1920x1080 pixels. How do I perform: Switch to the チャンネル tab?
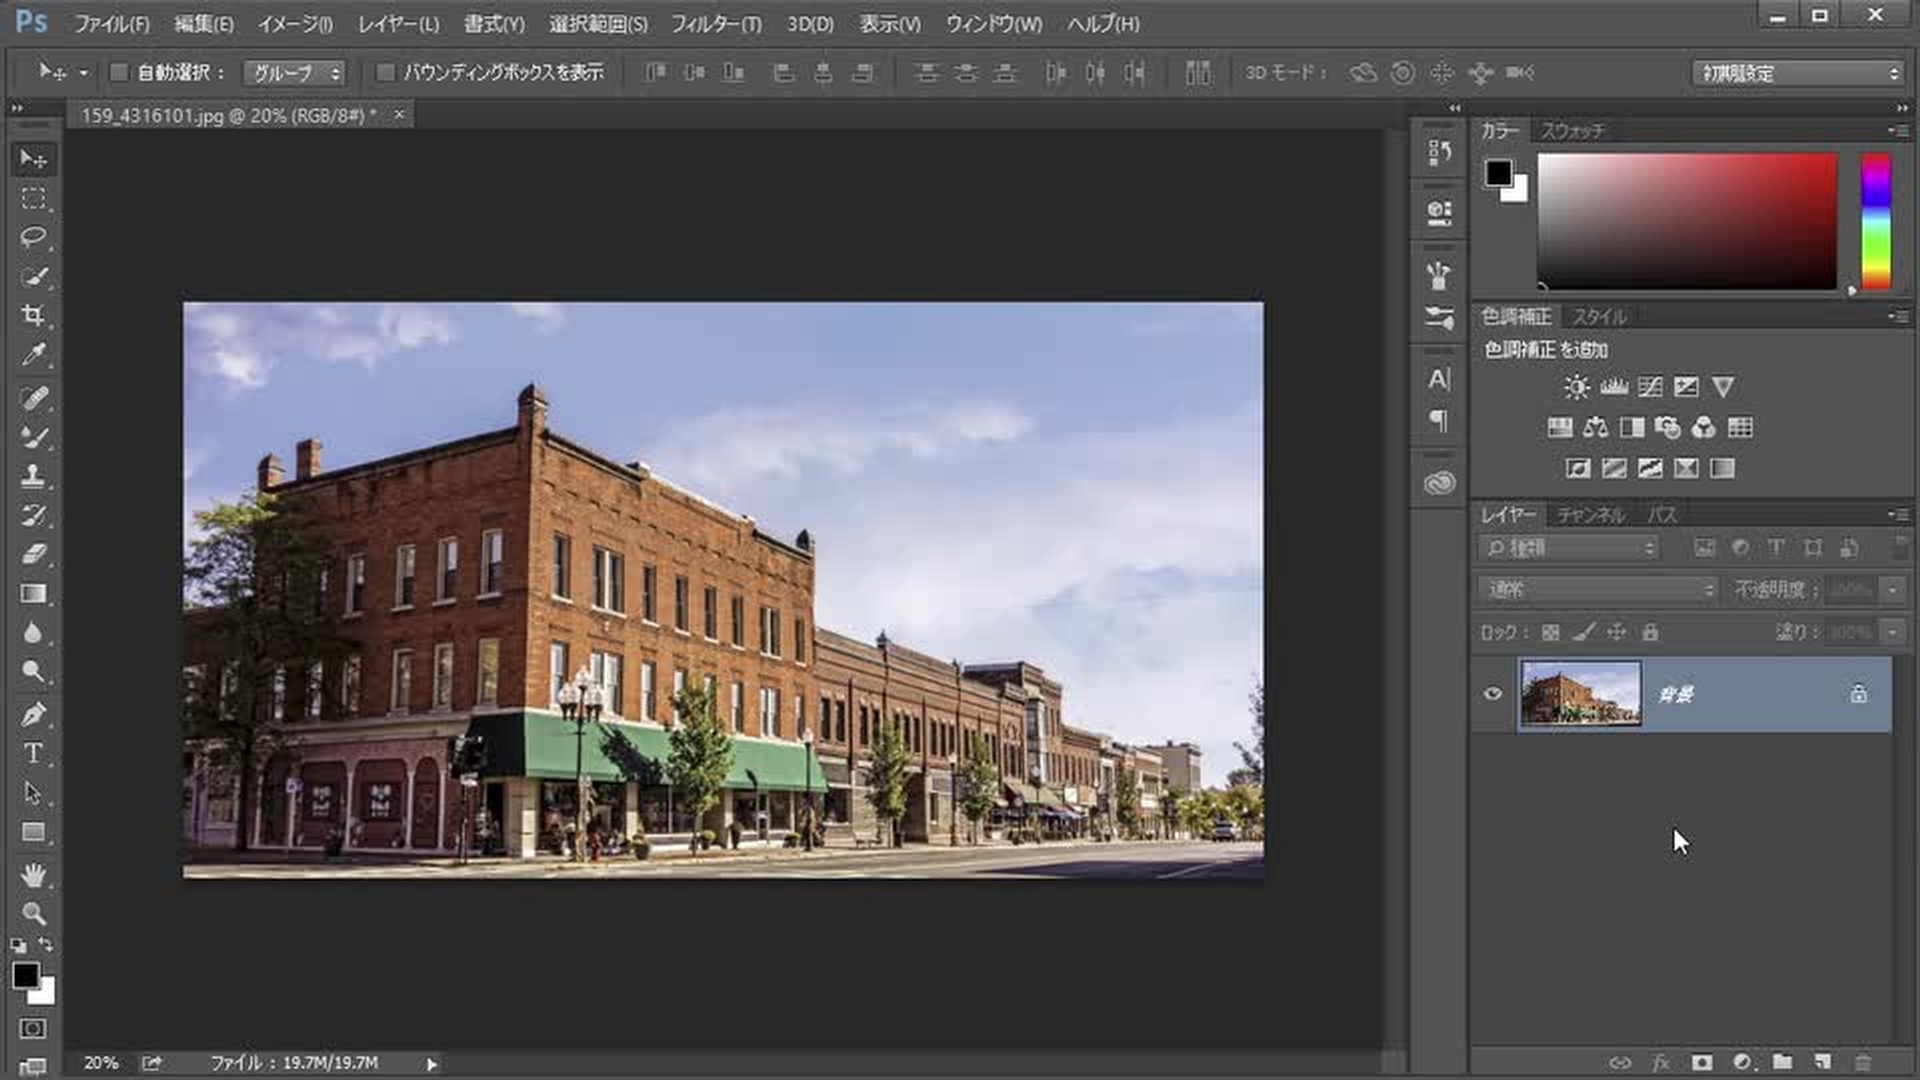click(x=1590, y=515)
